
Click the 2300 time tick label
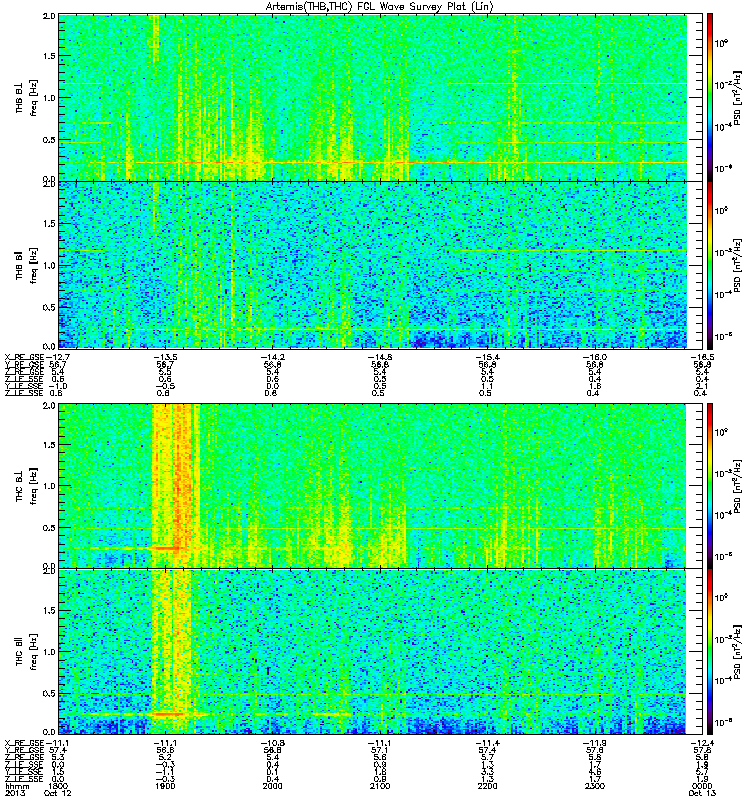point(594,786)
